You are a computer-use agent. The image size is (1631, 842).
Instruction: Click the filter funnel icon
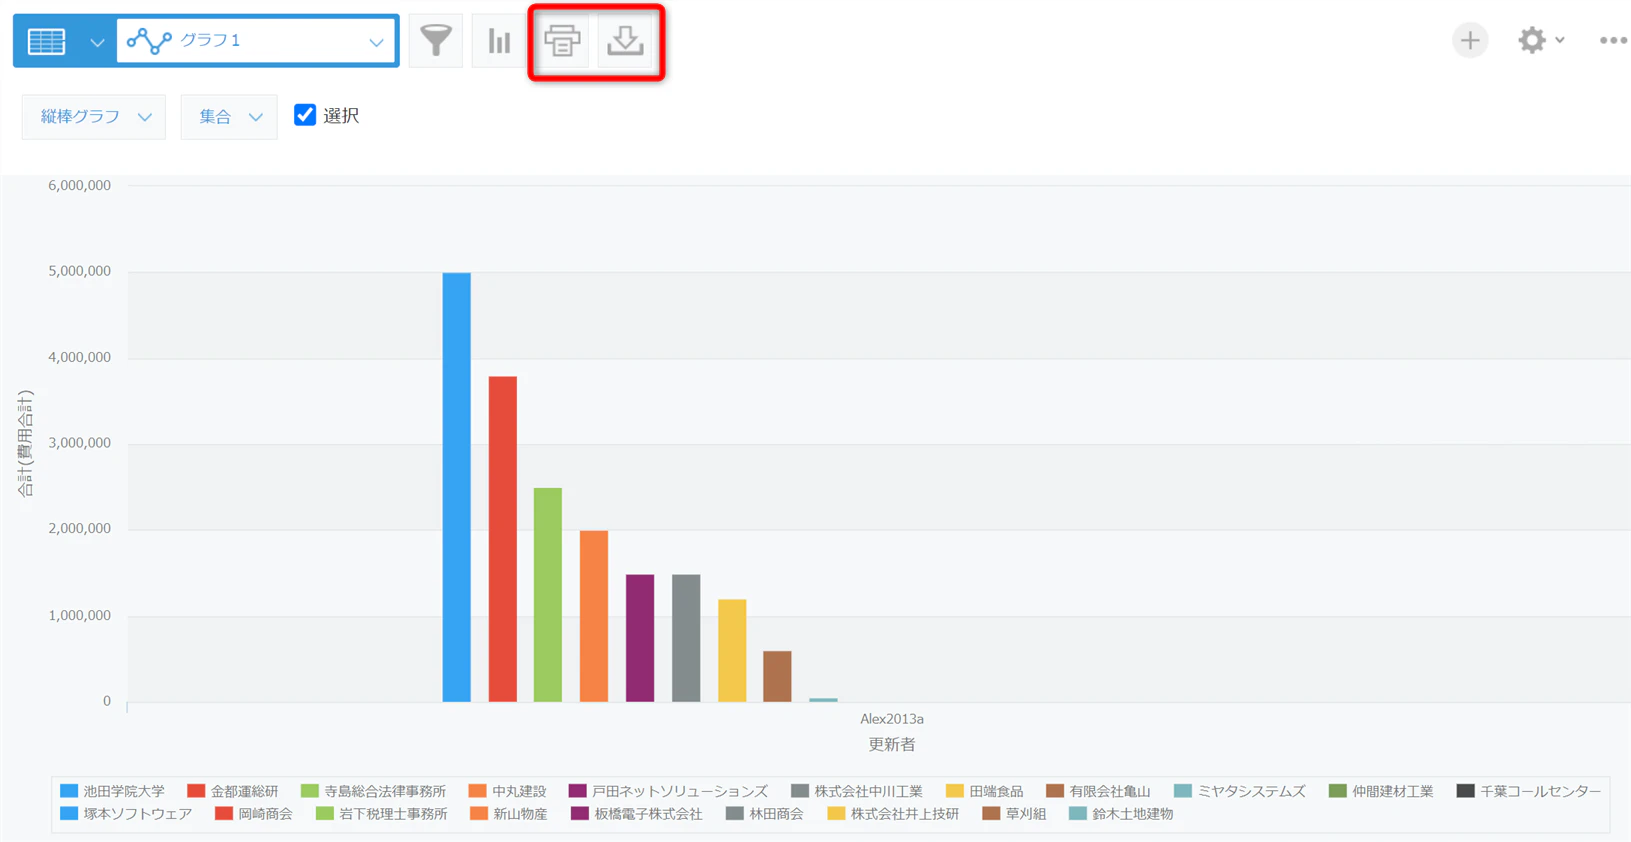[x=436, y=41]
